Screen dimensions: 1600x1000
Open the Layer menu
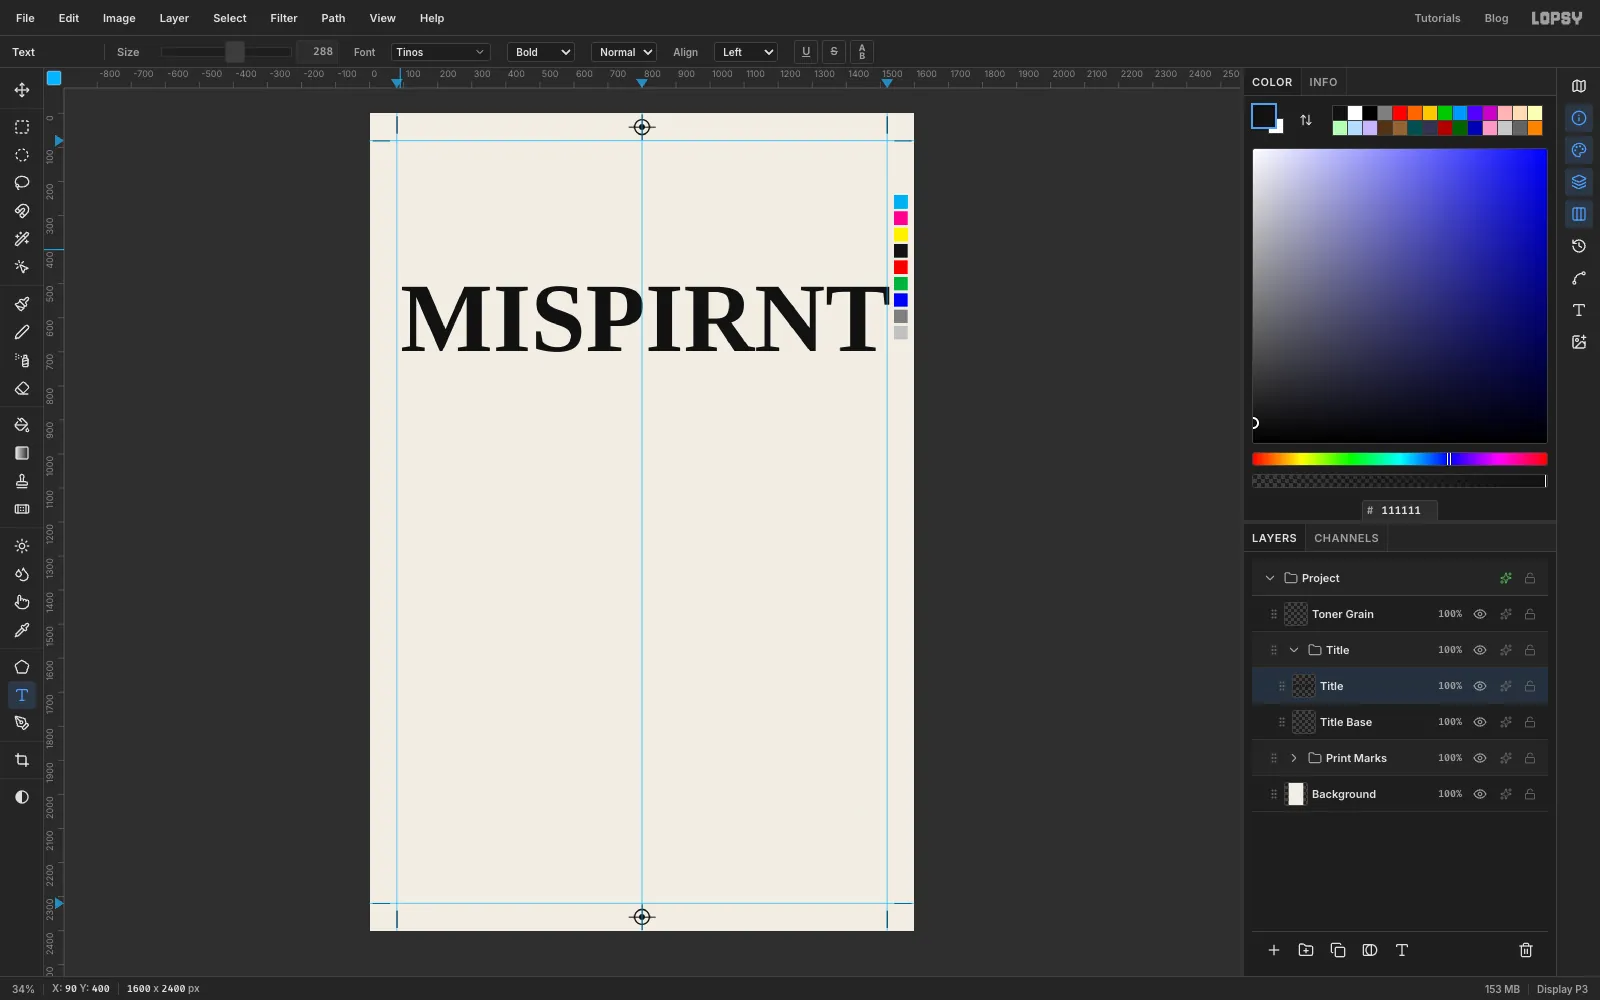point(174,18)
